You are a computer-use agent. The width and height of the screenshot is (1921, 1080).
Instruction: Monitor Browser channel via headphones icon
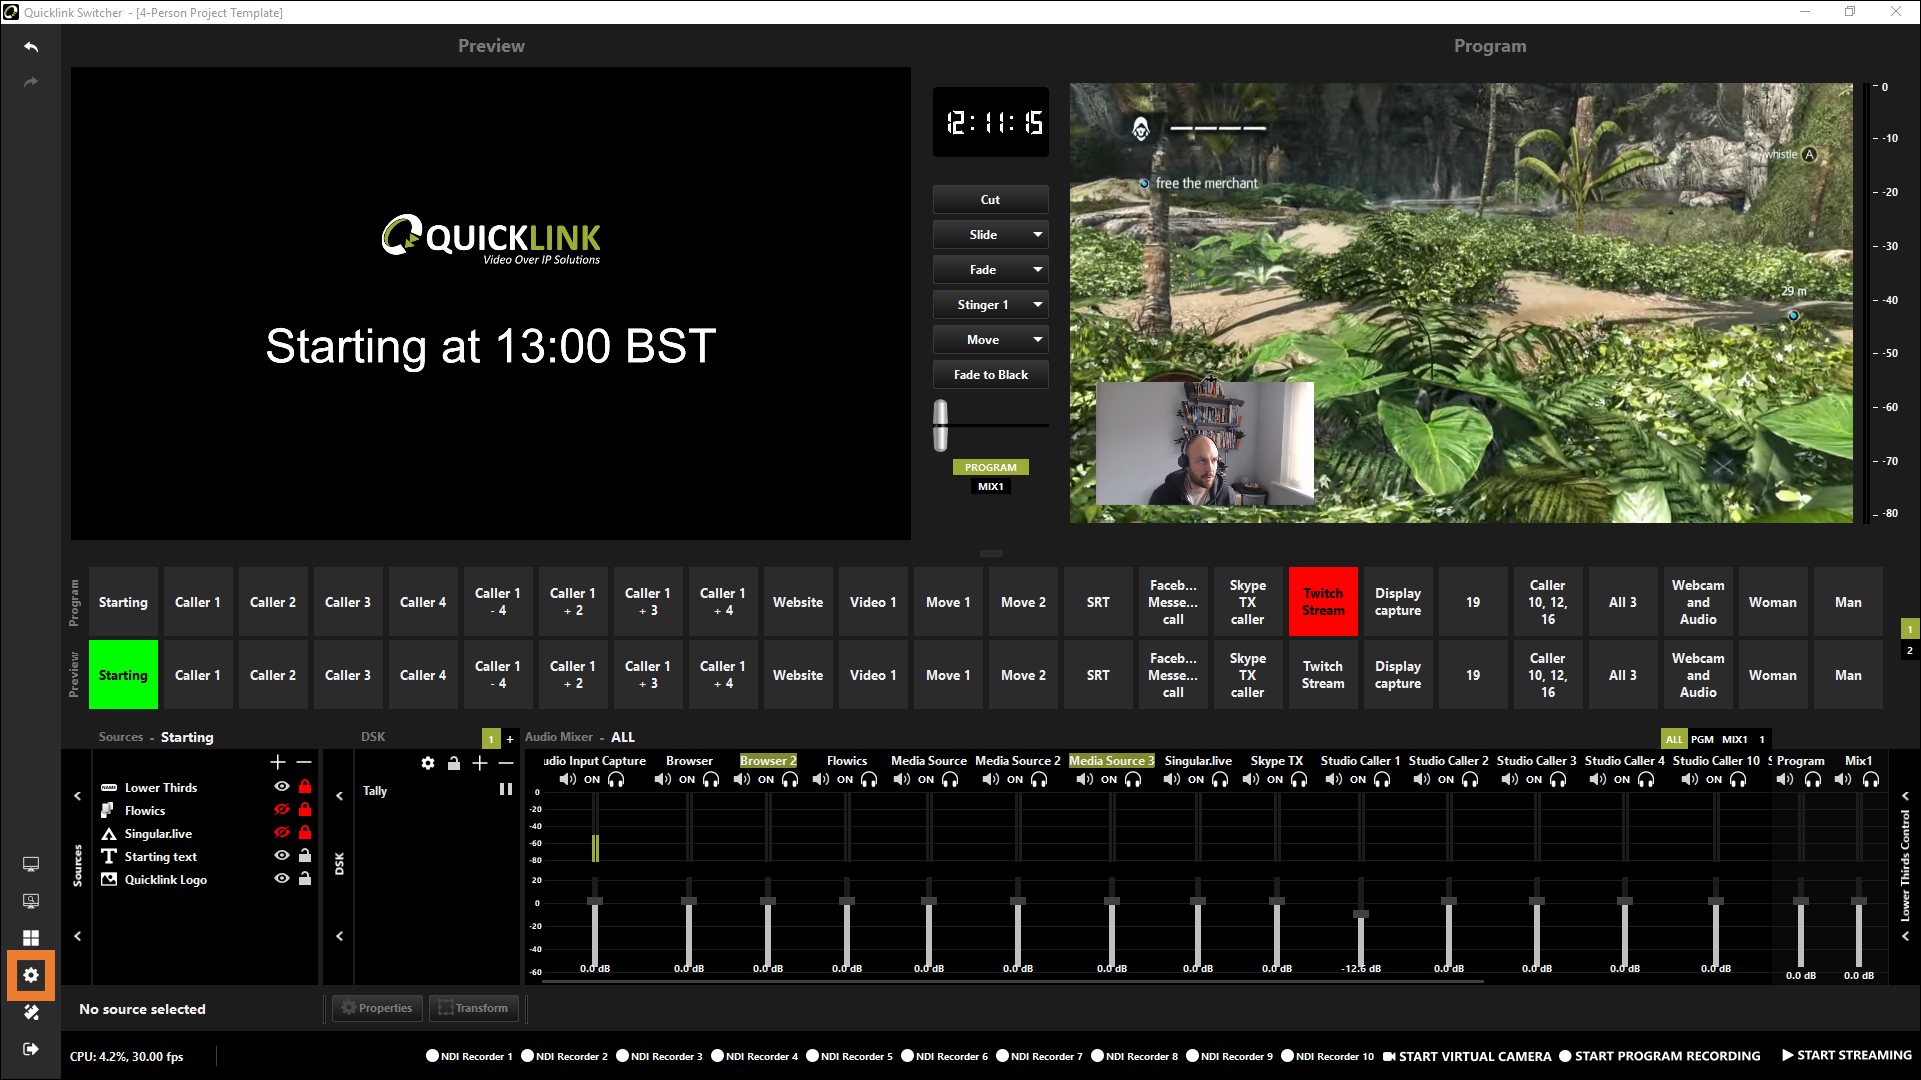pyautogui.click(x=711, y=779)
